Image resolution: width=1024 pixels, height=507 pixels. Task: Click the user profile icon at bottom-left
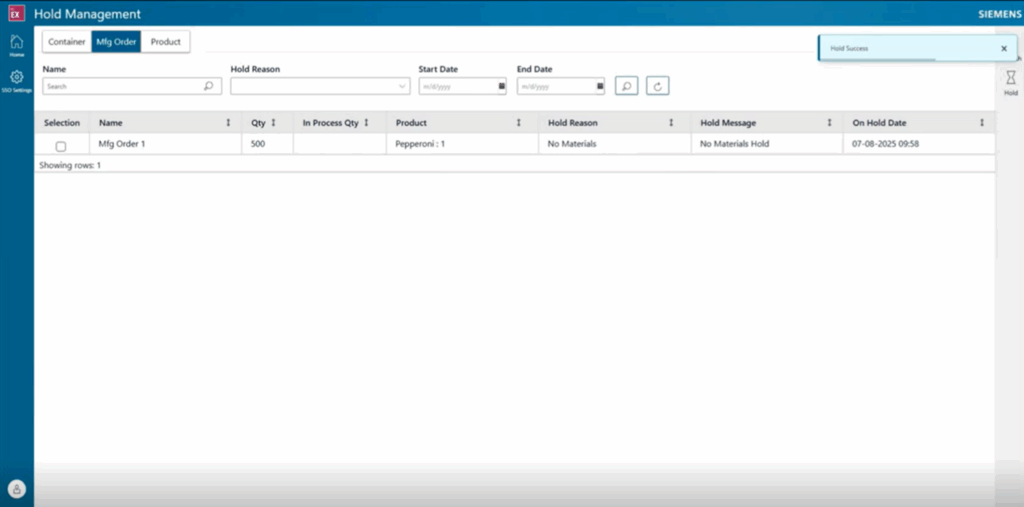[x=16, y=489]
